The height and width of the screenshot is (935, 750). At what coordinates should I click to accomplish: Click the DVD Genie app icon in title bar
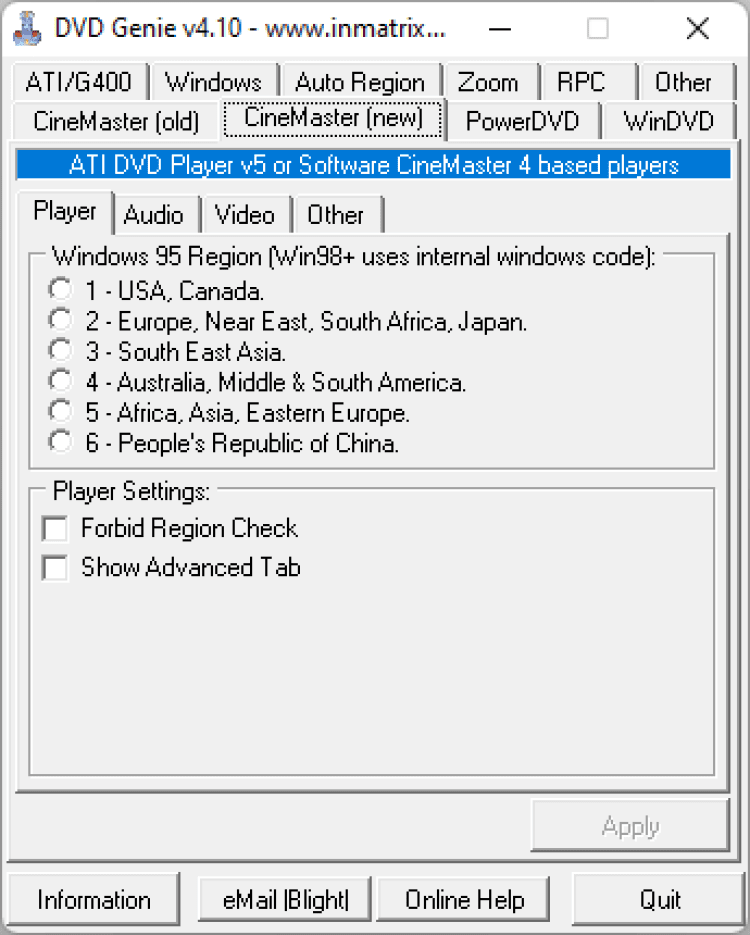click(x=27, y=29)
